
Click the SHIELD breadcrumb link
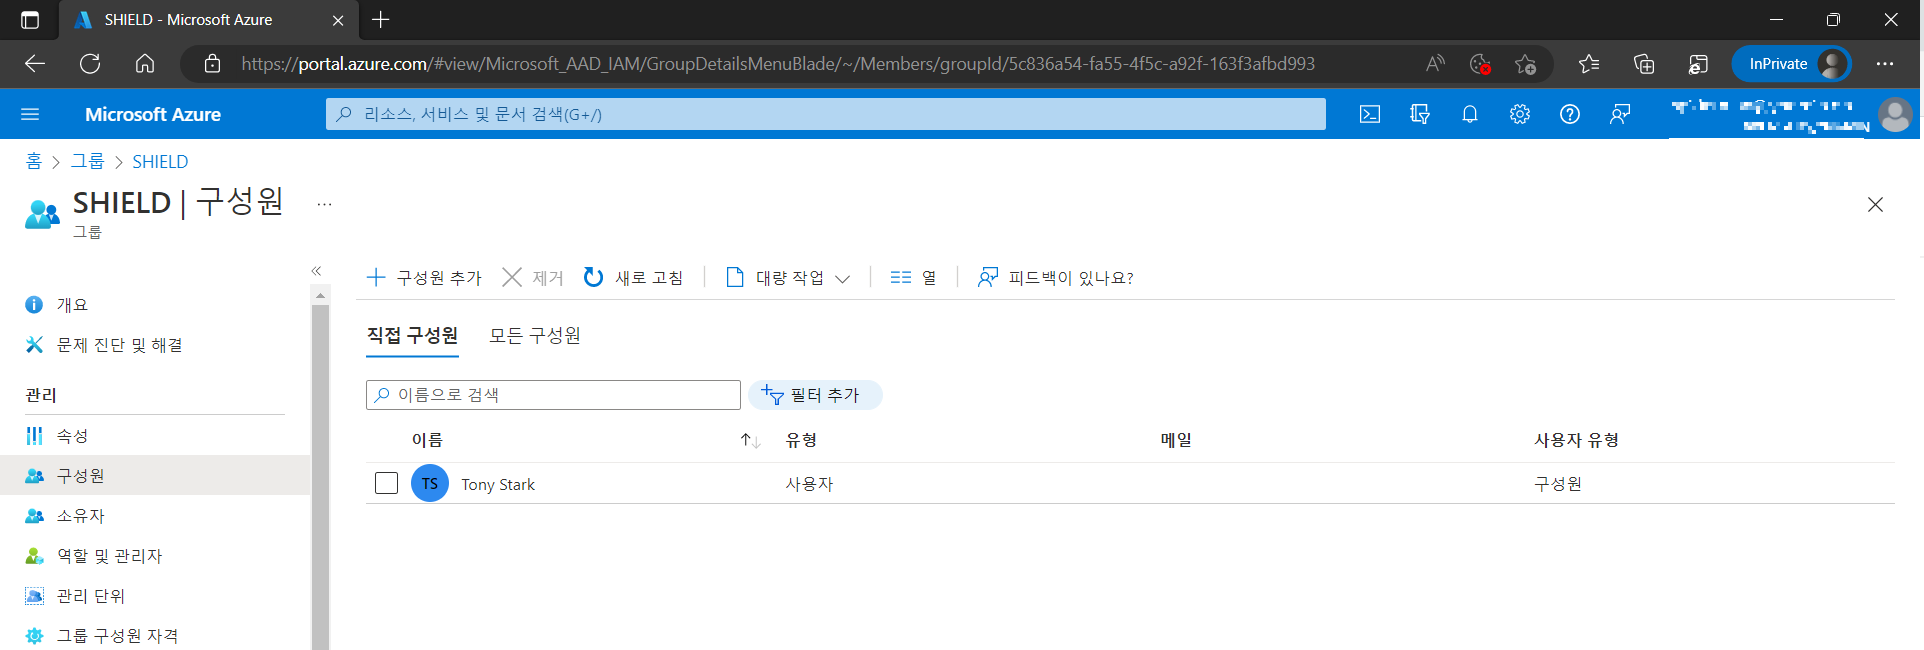point(160,161)
